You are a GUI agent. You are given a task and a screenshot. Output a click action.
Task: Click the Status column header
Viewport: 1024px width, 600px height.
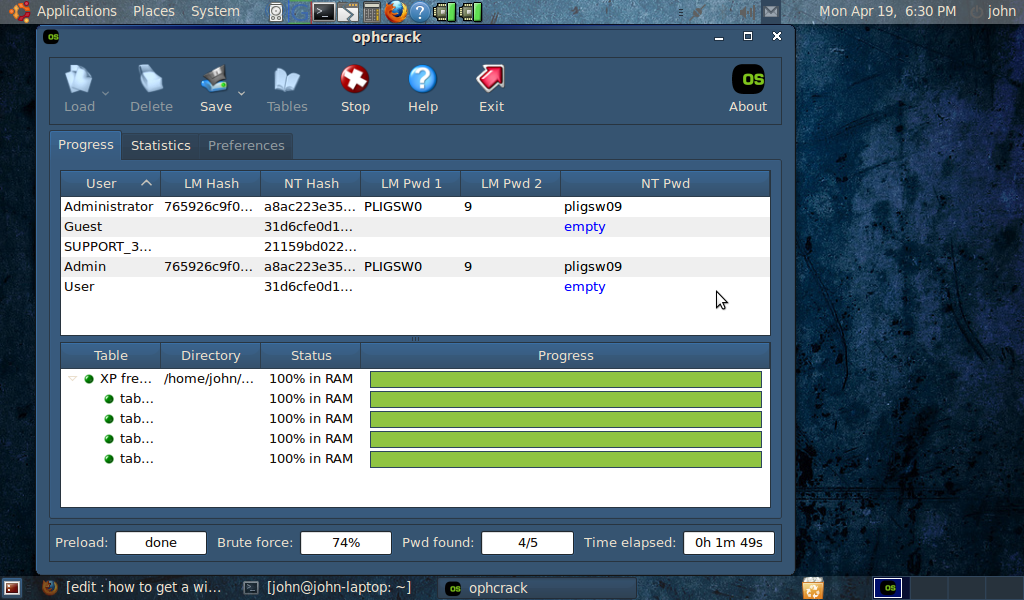click(311, 356)
